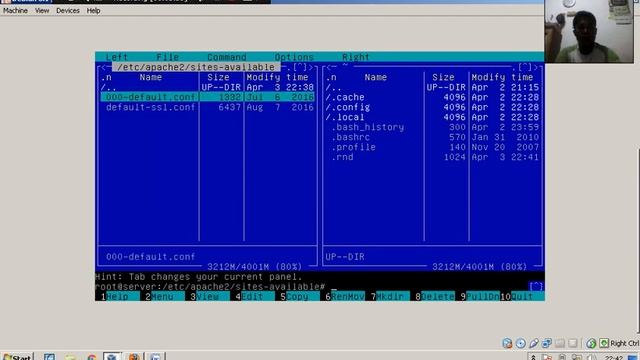Image resolution: width=640 pixels, height=360 pixels.
Task: Click the Right Ctrl host key label
Action: point(625,344)
